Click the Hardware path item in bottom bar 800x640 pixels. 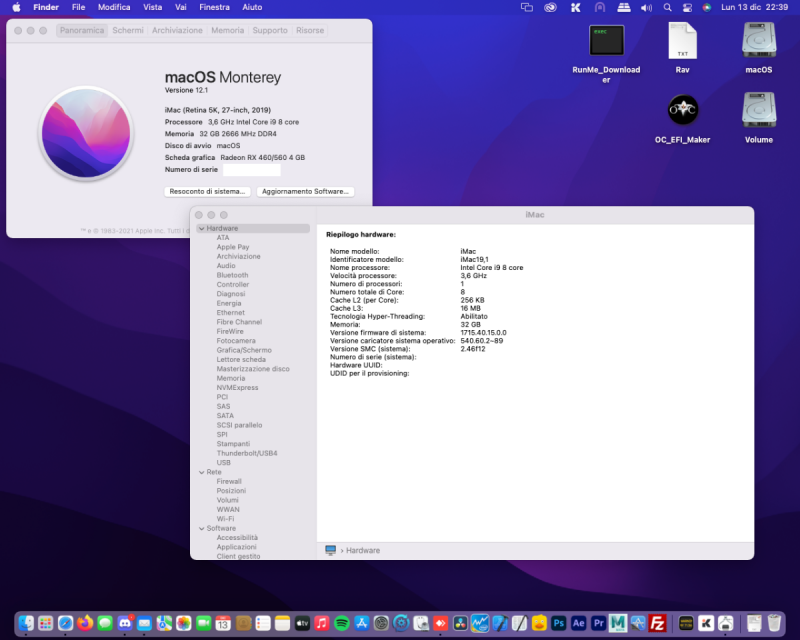pos(363,551)
